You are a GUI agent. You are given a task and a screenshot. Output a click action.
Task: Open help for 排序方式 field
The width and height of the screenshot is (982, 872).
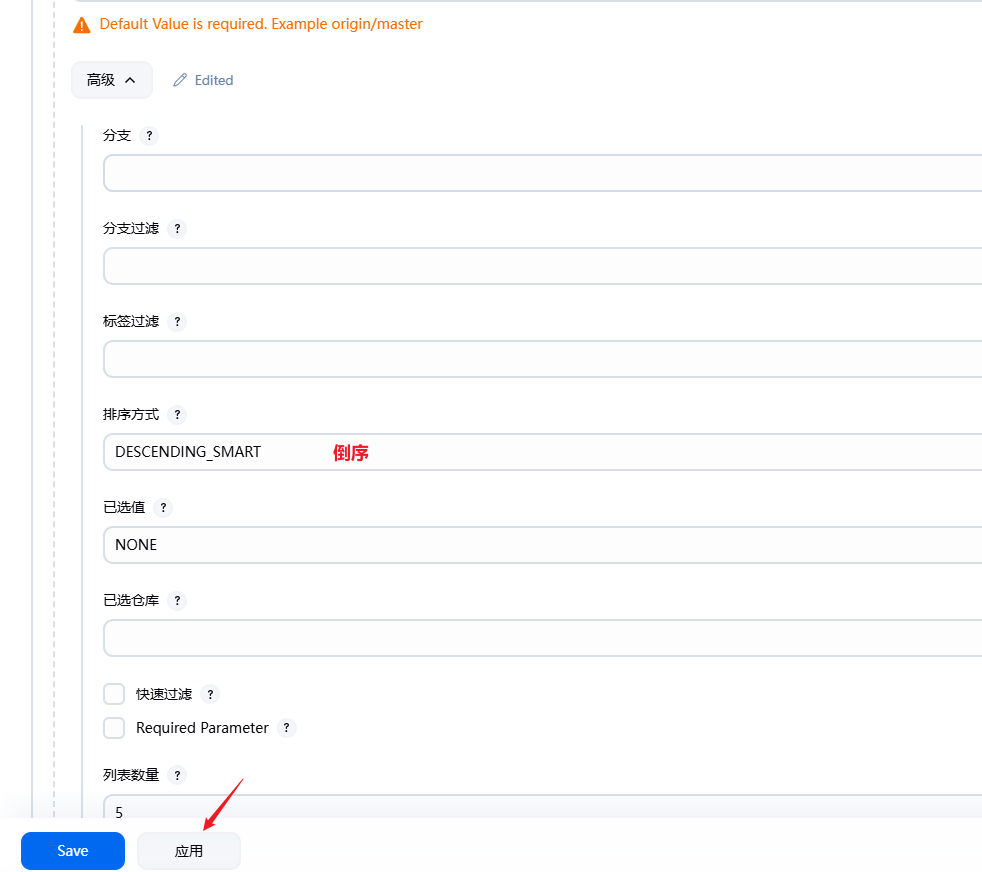177,415
